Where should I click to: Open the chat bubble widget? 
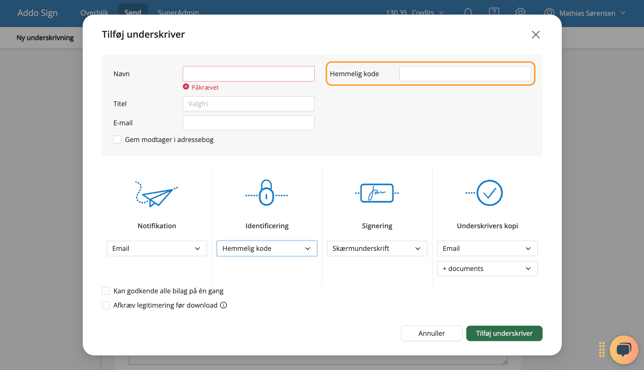point(624,350)
